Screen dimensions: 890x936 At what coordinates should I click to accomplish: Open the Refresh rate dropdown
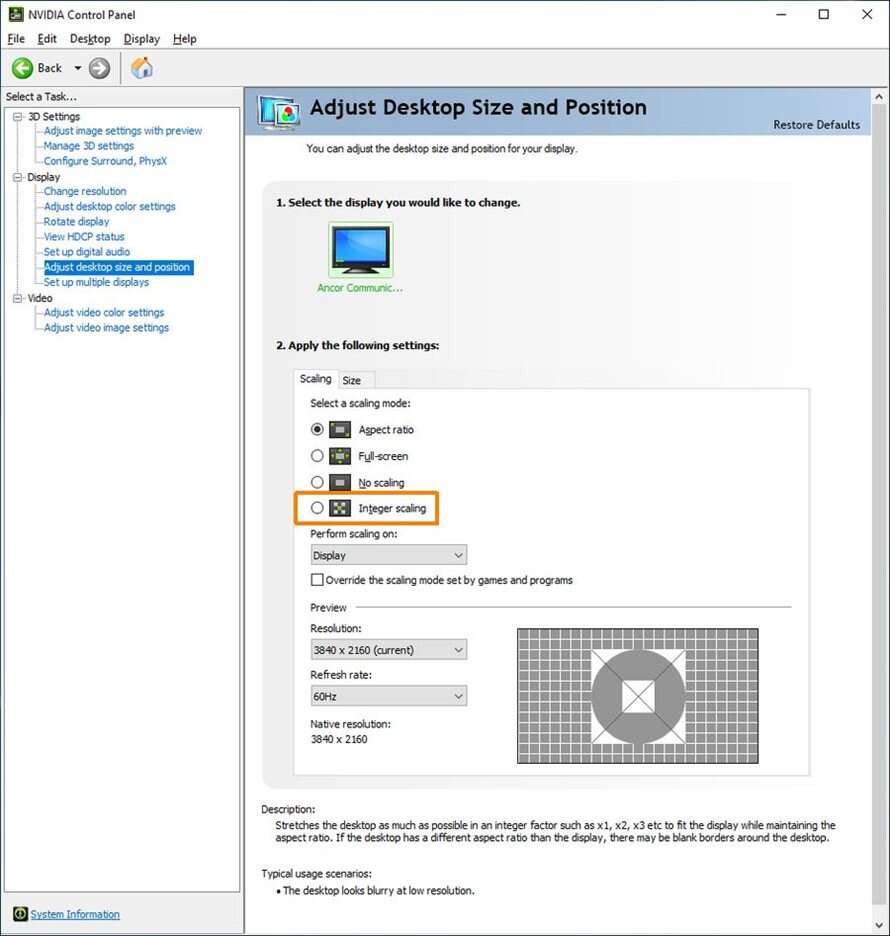point(388,696)
